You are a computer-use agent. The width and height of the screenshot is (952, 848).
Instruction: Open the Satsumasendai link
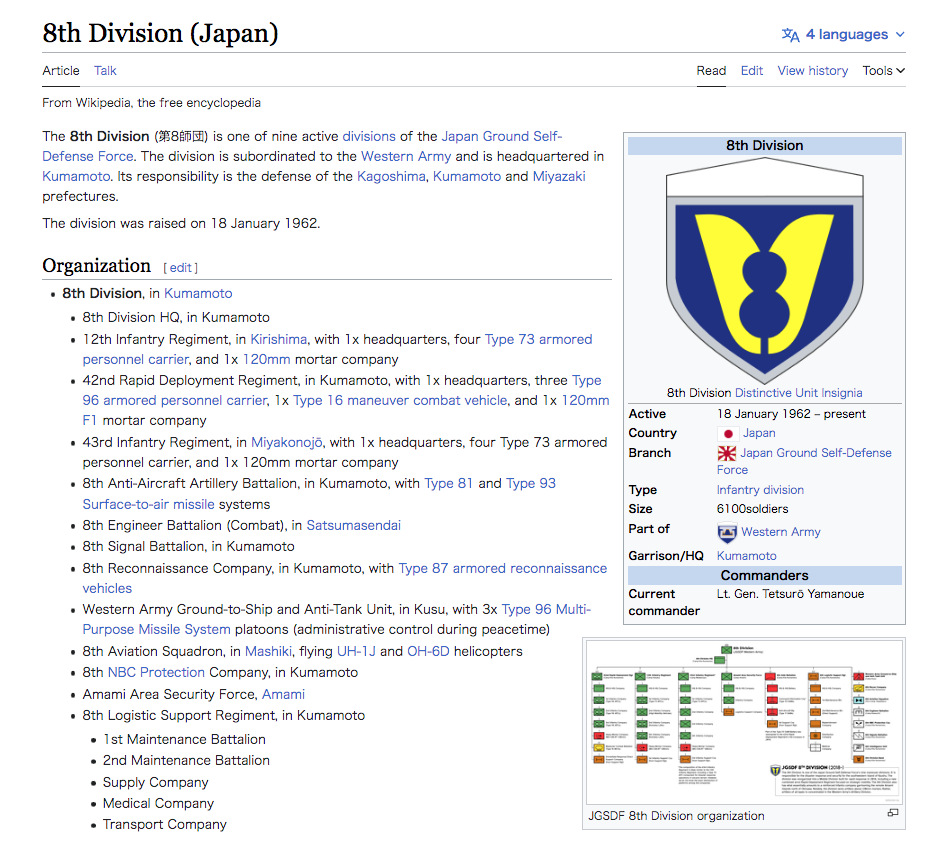[x=353, y=526]
